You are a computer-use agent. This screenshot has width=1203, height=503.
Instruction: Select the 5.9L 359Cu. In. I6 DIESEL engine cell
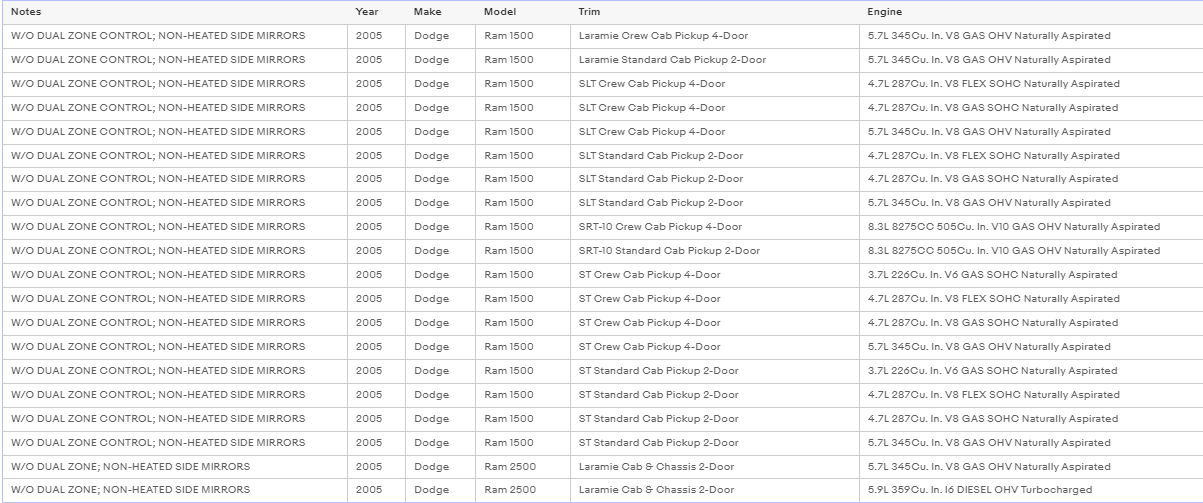tap(1031, 490)
